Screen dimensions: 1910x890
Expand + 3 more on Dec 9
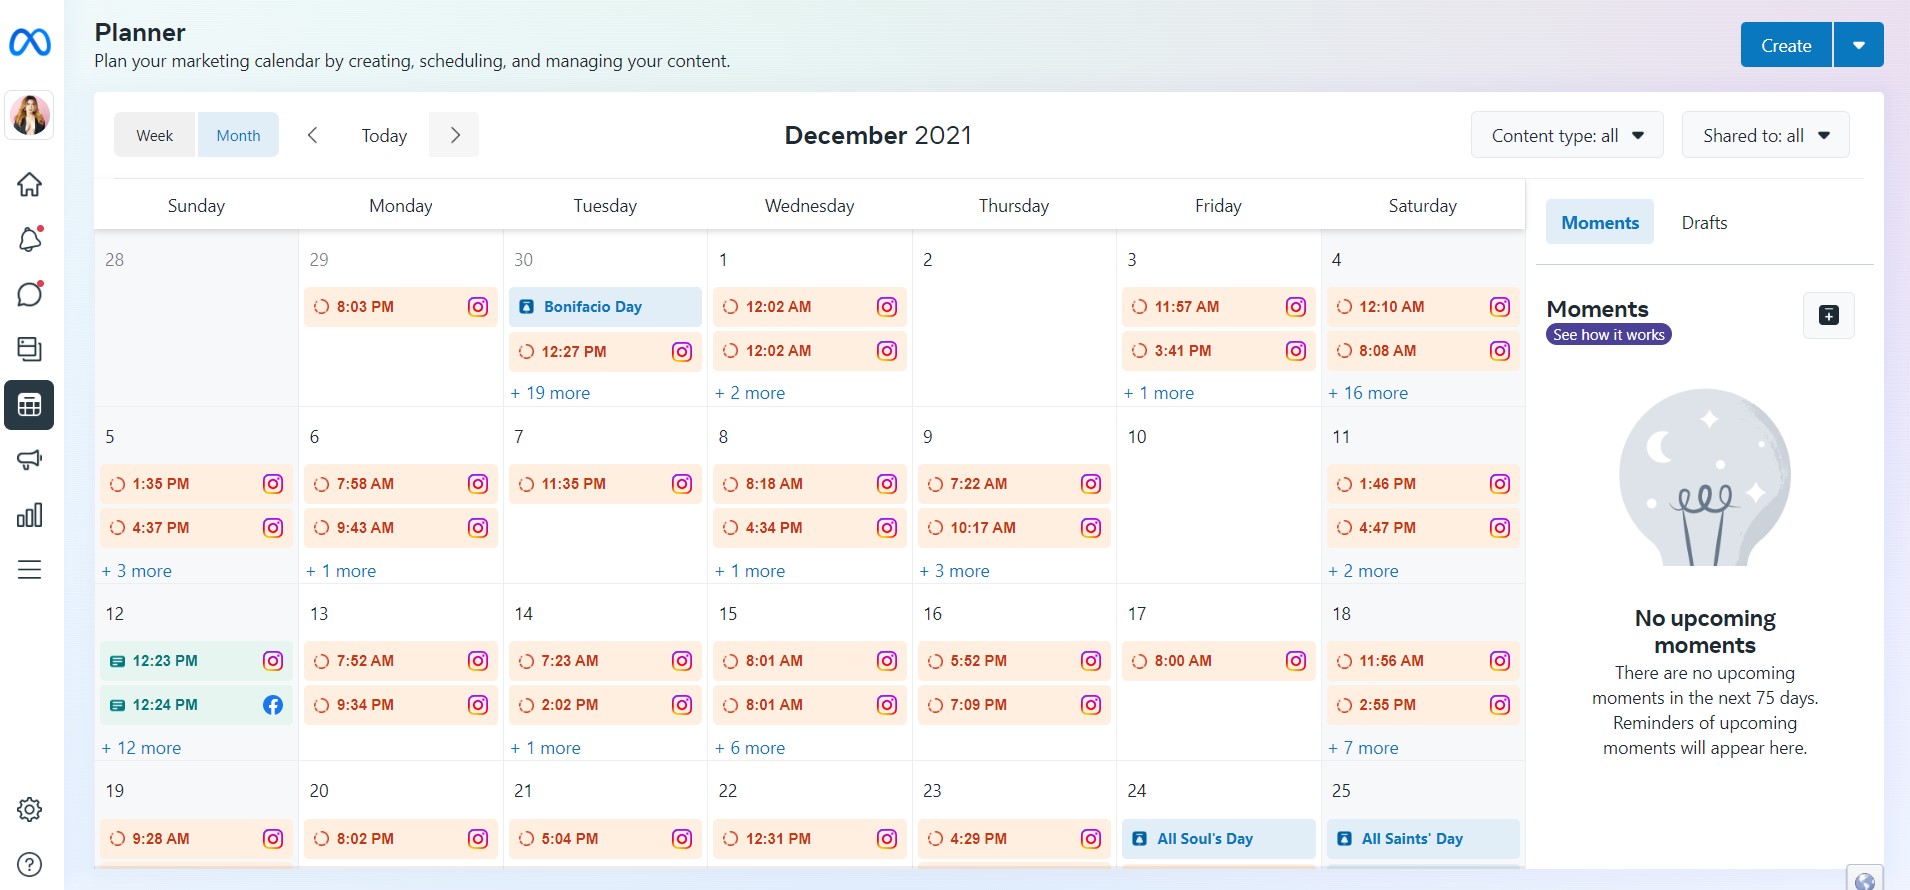tap(954, 571)
